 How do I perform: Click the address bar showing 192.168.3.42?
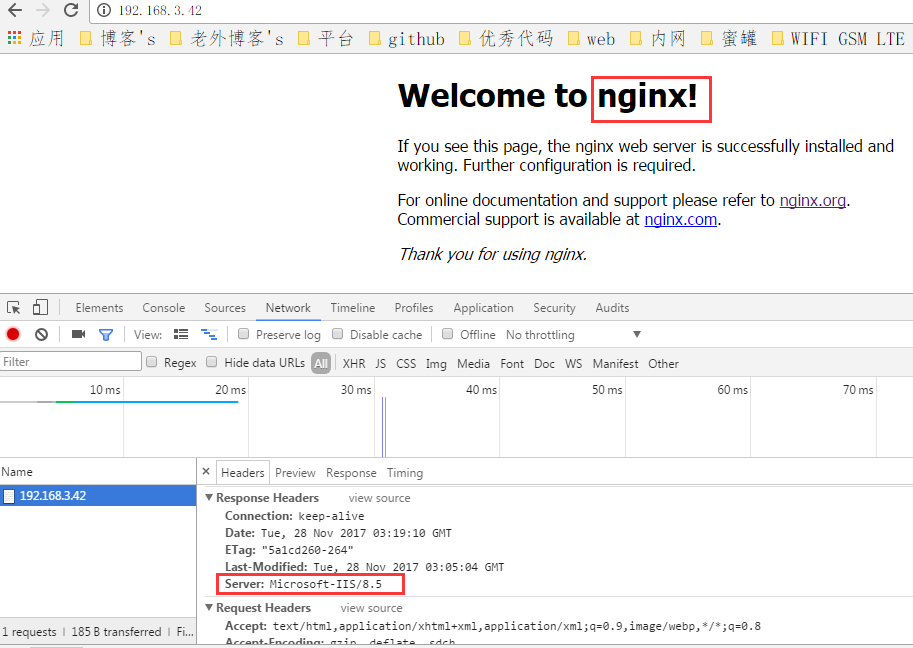501,10
